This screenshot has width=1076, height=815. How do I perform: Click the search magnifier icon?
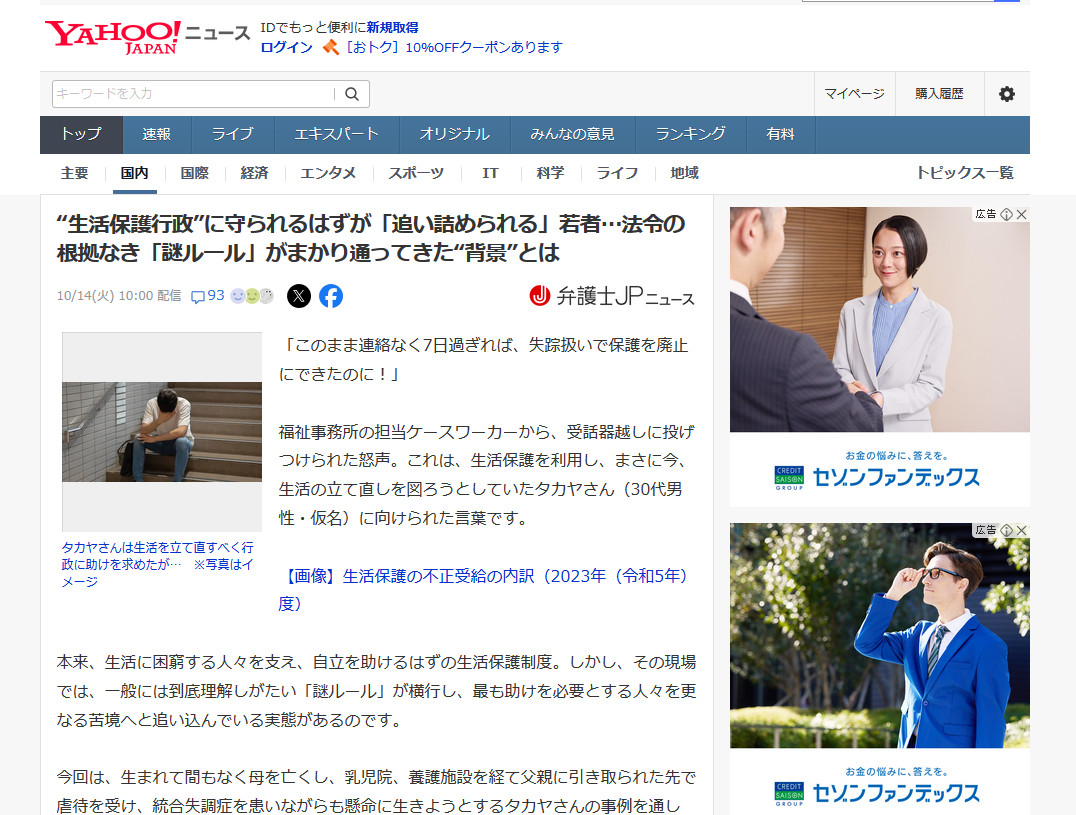(352, 94)
